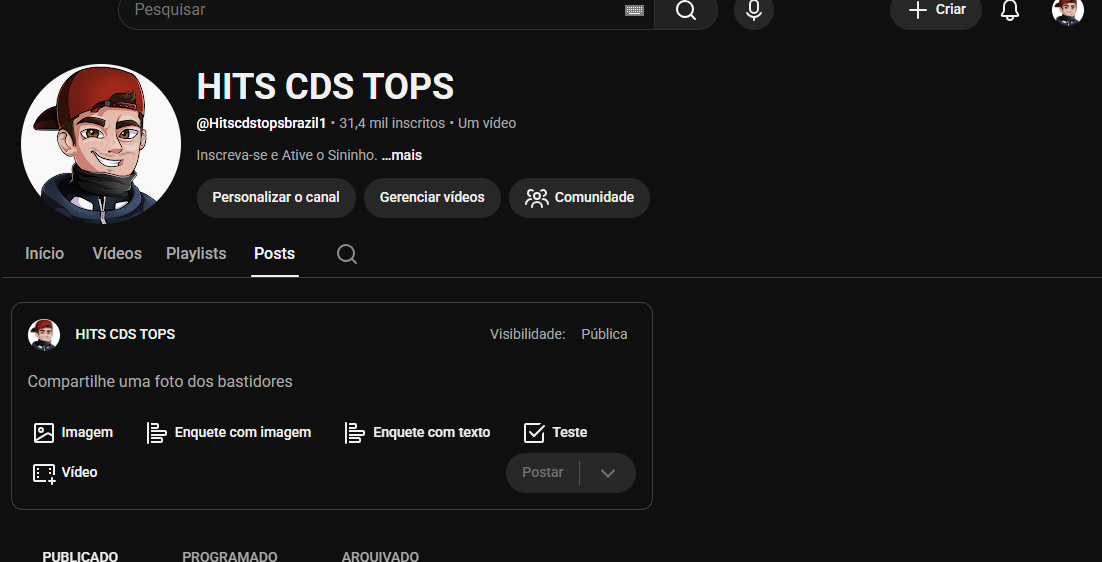Viewport: 1102px width, 562px height.
Task: Attach a Vídeo to the post
Action: coord(65,473)
